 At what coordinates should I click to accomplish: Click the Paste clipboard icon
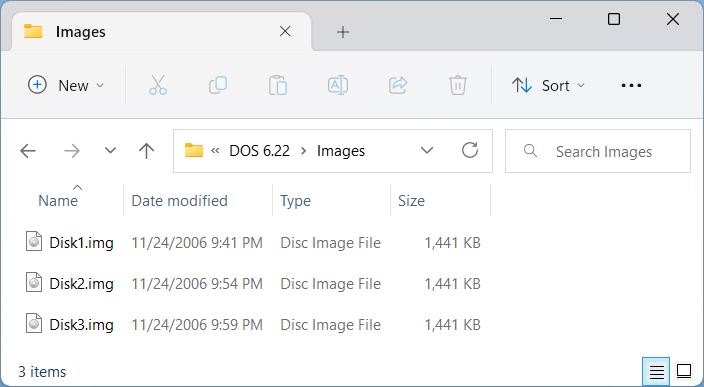click(278, 85)
